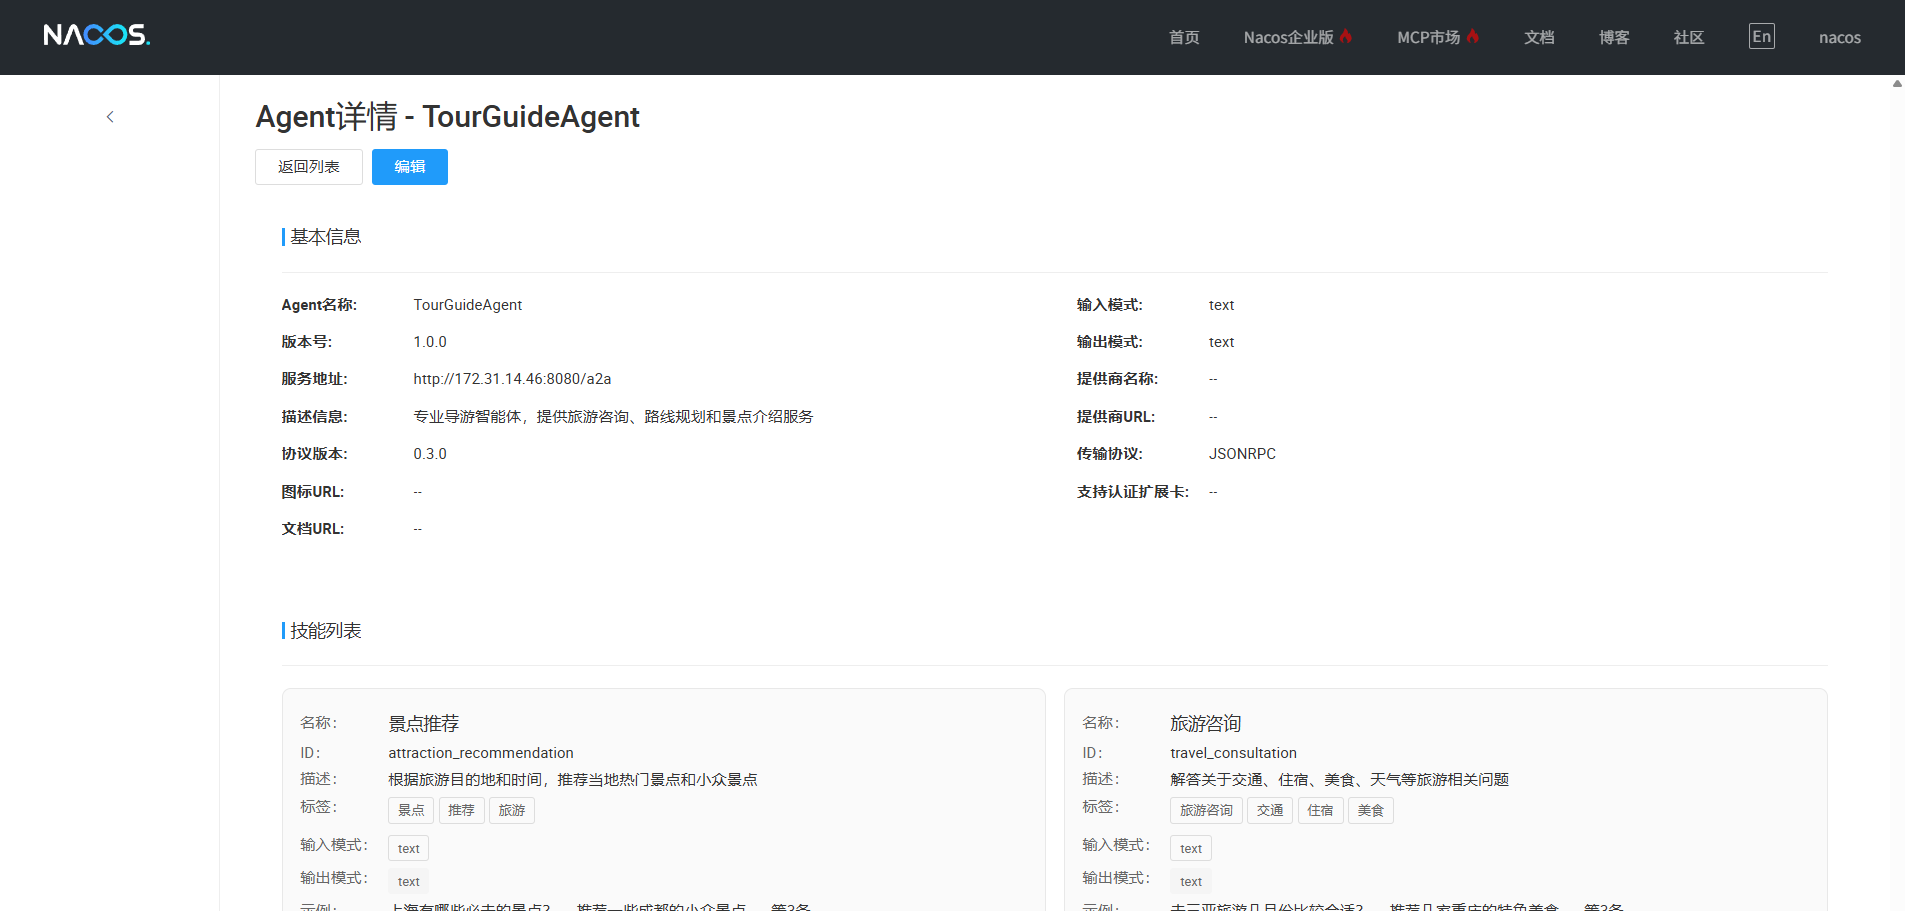The image size is (1905, 911).
Task: Click the 旅游咨询 tag
Action: [x=1206, y=810]
